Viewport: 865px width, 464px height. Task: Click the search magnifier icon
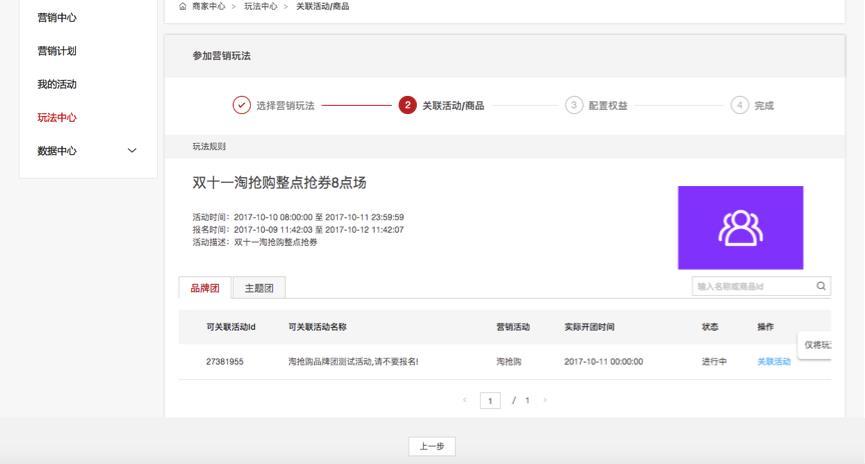(821, 286)
